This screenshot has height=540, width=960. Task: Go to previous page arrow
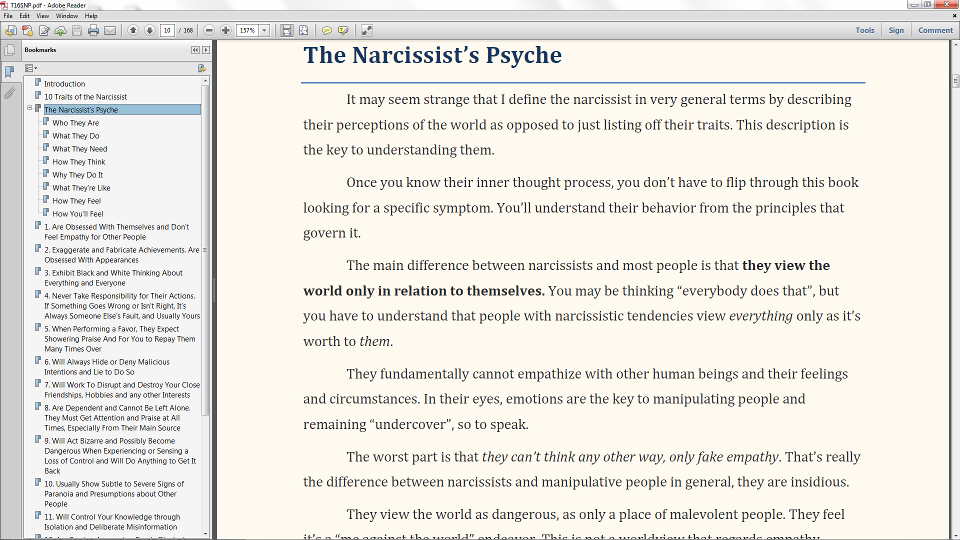point(133,31)
